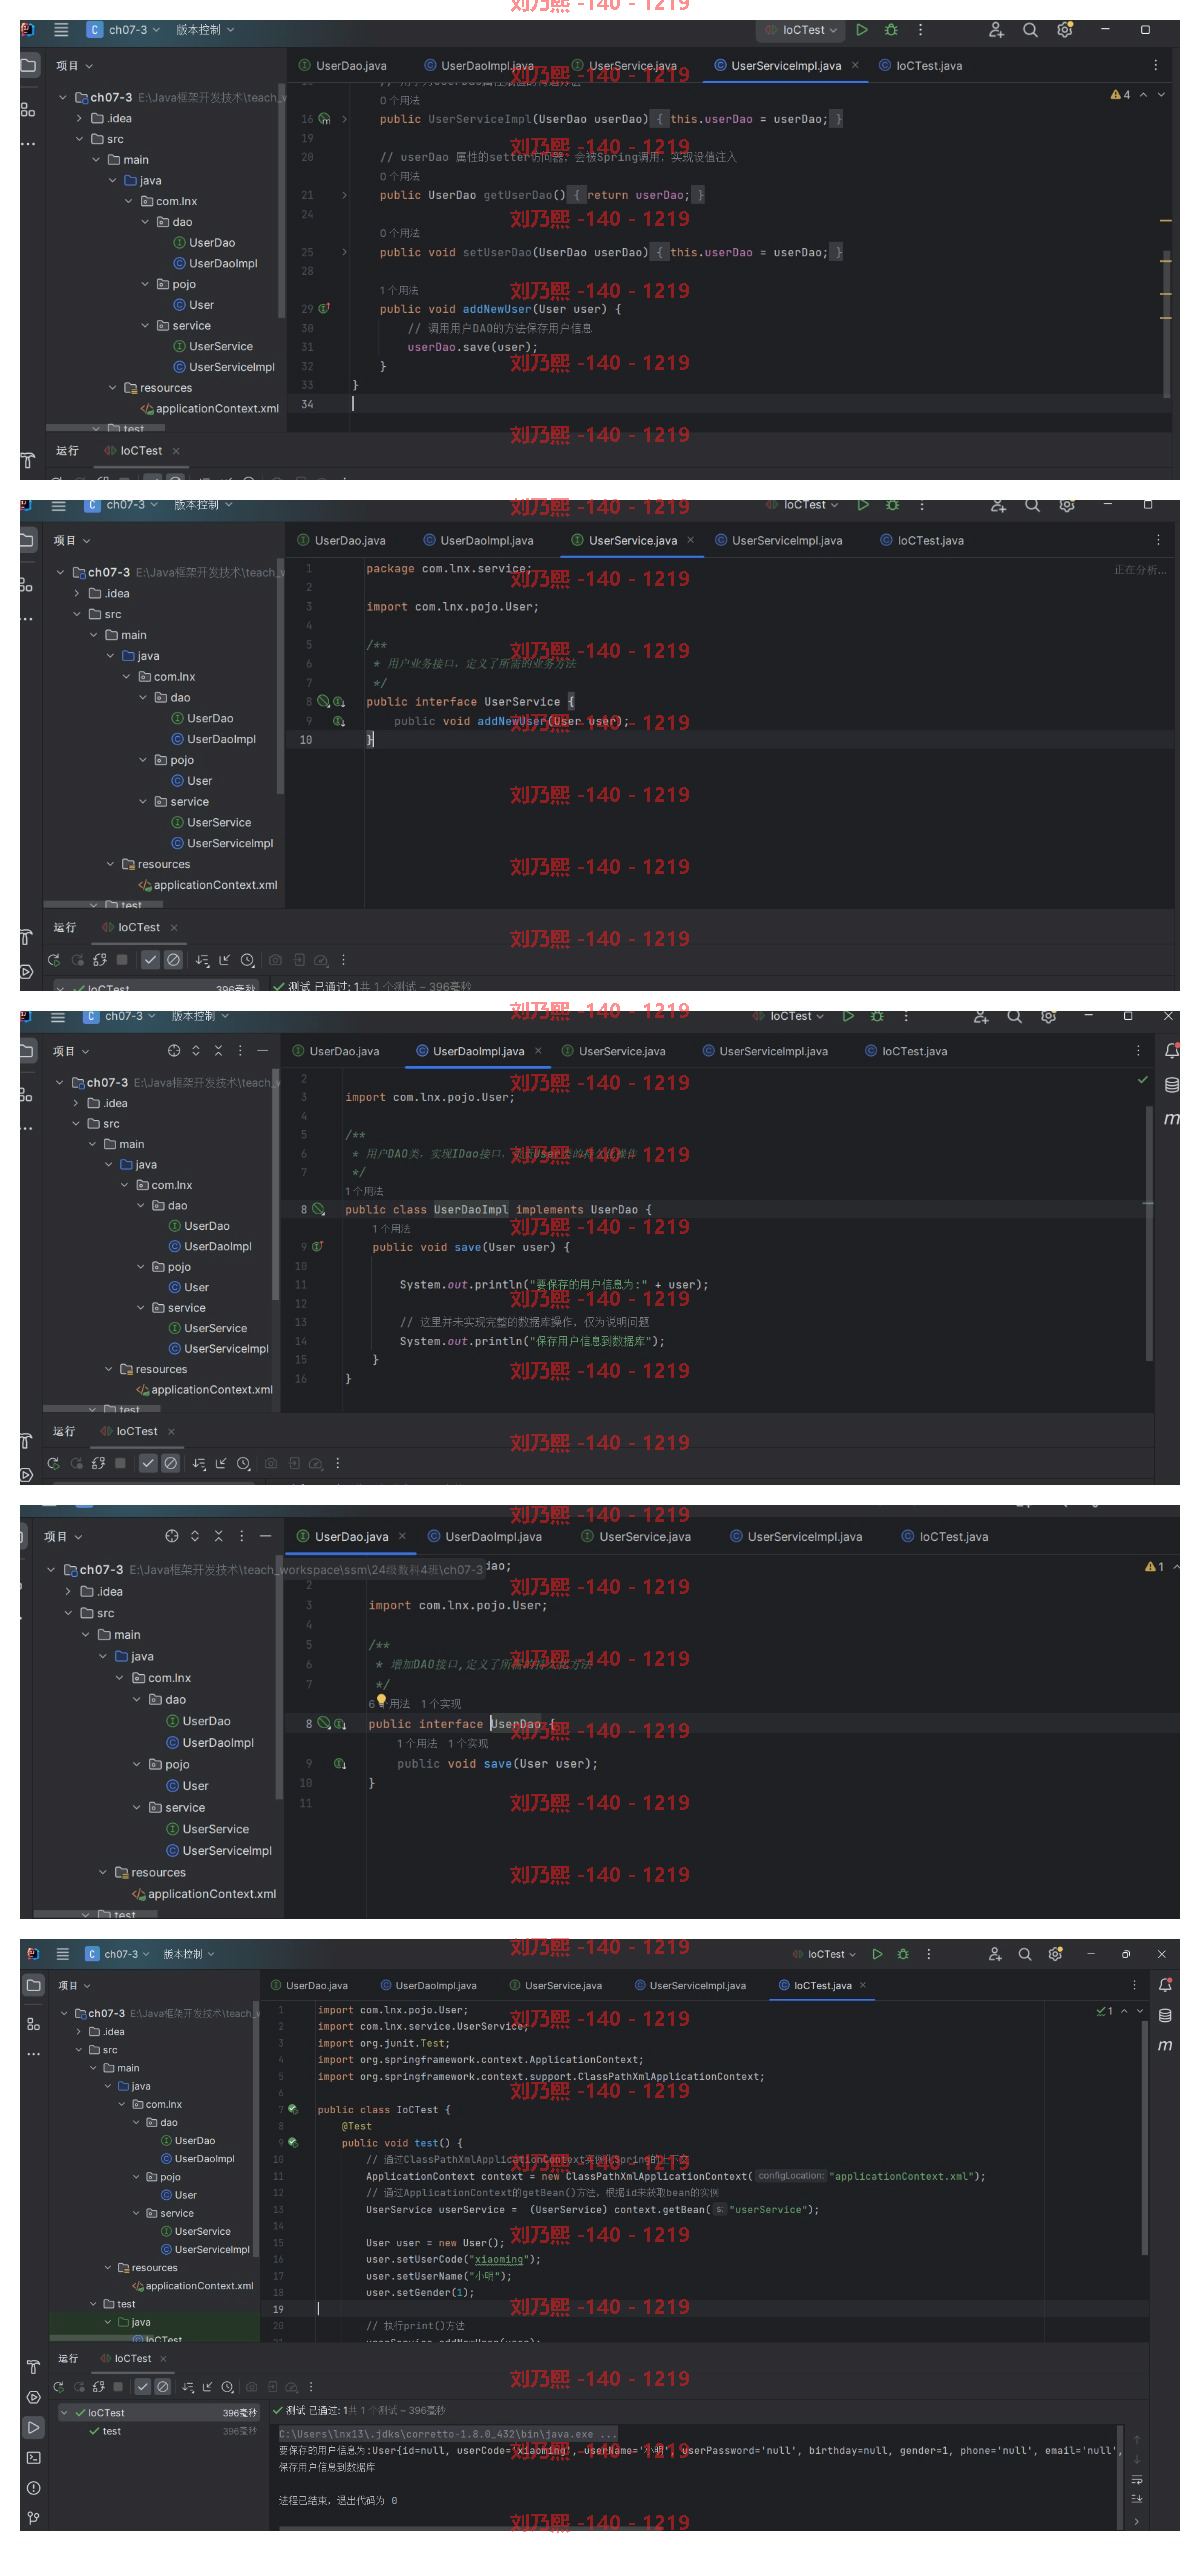The image size is (1200, 2550).
Task: Open Maven 'm' icon in IoCTest.java editor window
Action: [1165, 2045]
